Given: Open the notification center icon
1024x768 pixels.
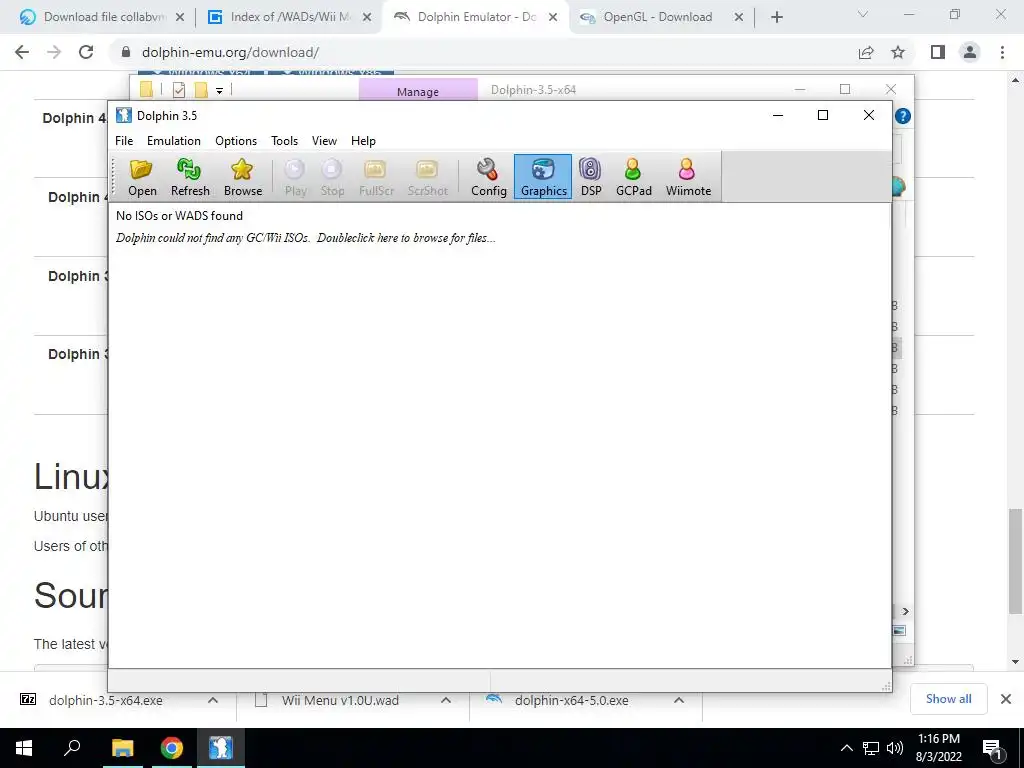Looking at the screenshot, I should point(992,749).
